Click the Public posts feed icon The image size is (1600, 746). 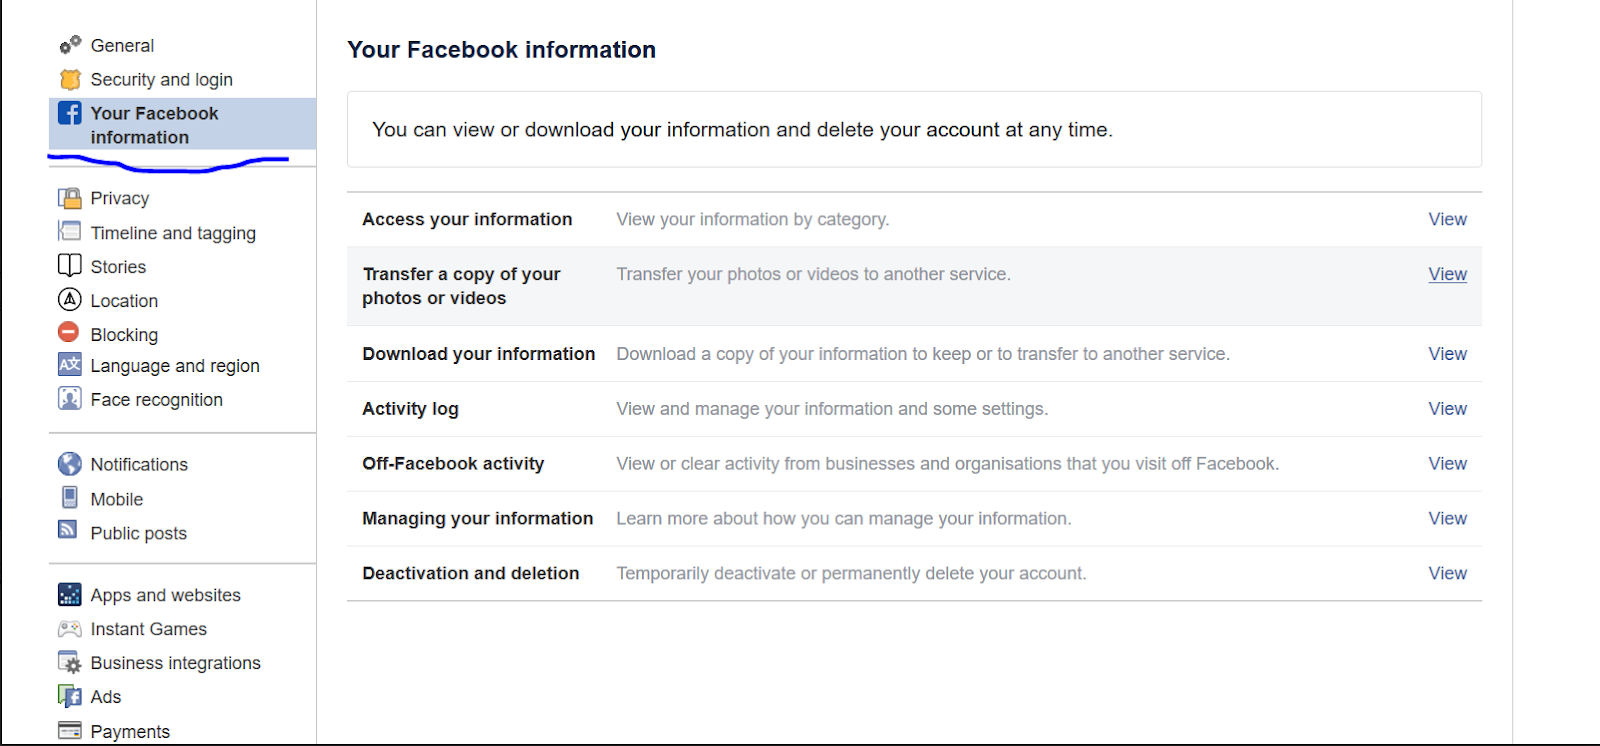coord(68,529)
